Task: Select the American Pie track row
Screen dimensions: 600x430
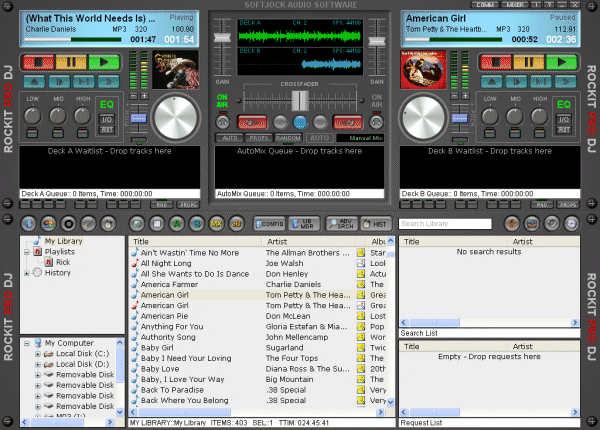Action: point(258,316)
